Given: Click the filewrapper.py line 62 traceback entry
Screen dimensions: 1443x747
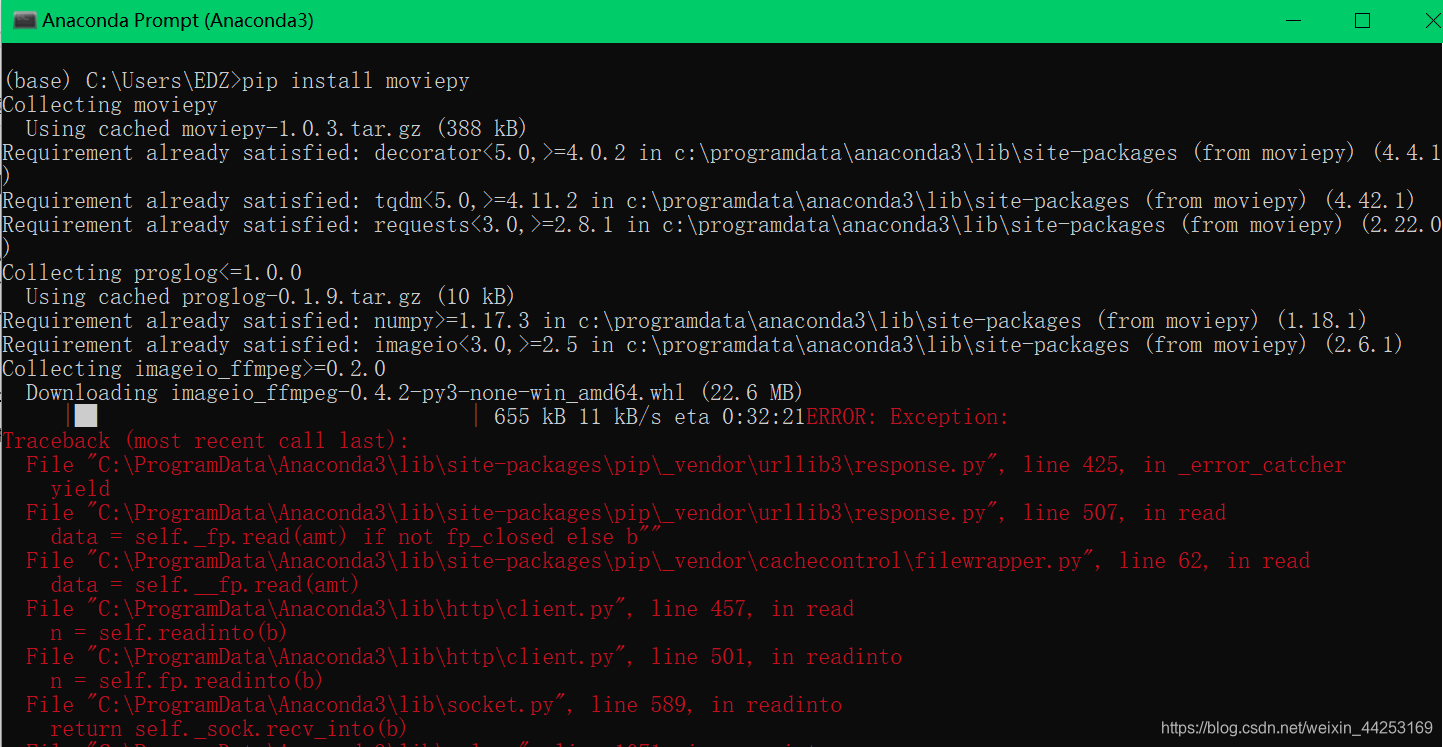Looking at the screenshot, I should click(x=668, y=561).
